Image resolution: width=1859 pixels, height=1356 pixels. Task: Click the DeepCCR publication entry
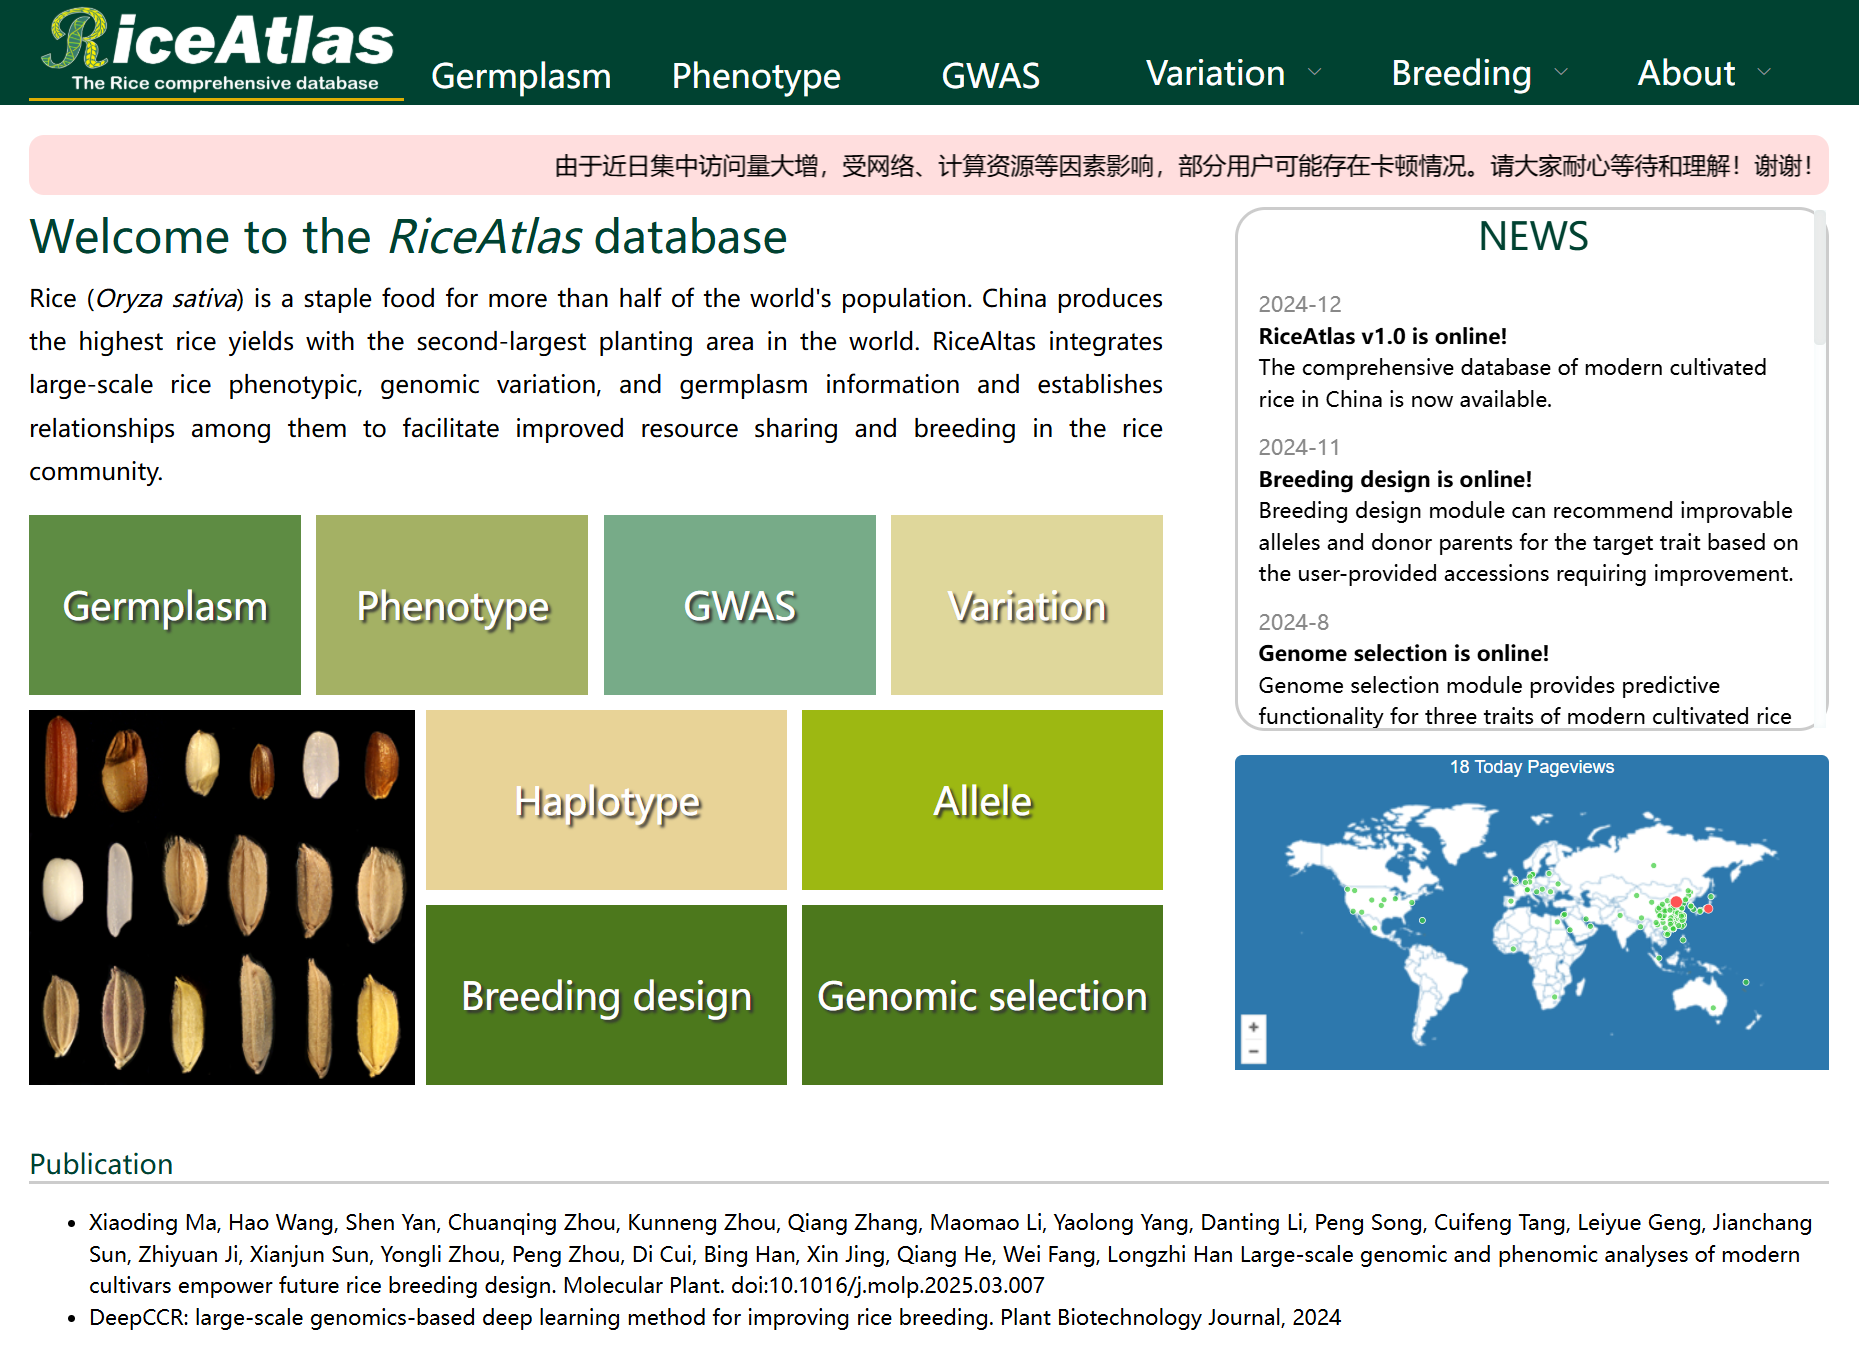pyautogui.click(x=715, y=1317)
